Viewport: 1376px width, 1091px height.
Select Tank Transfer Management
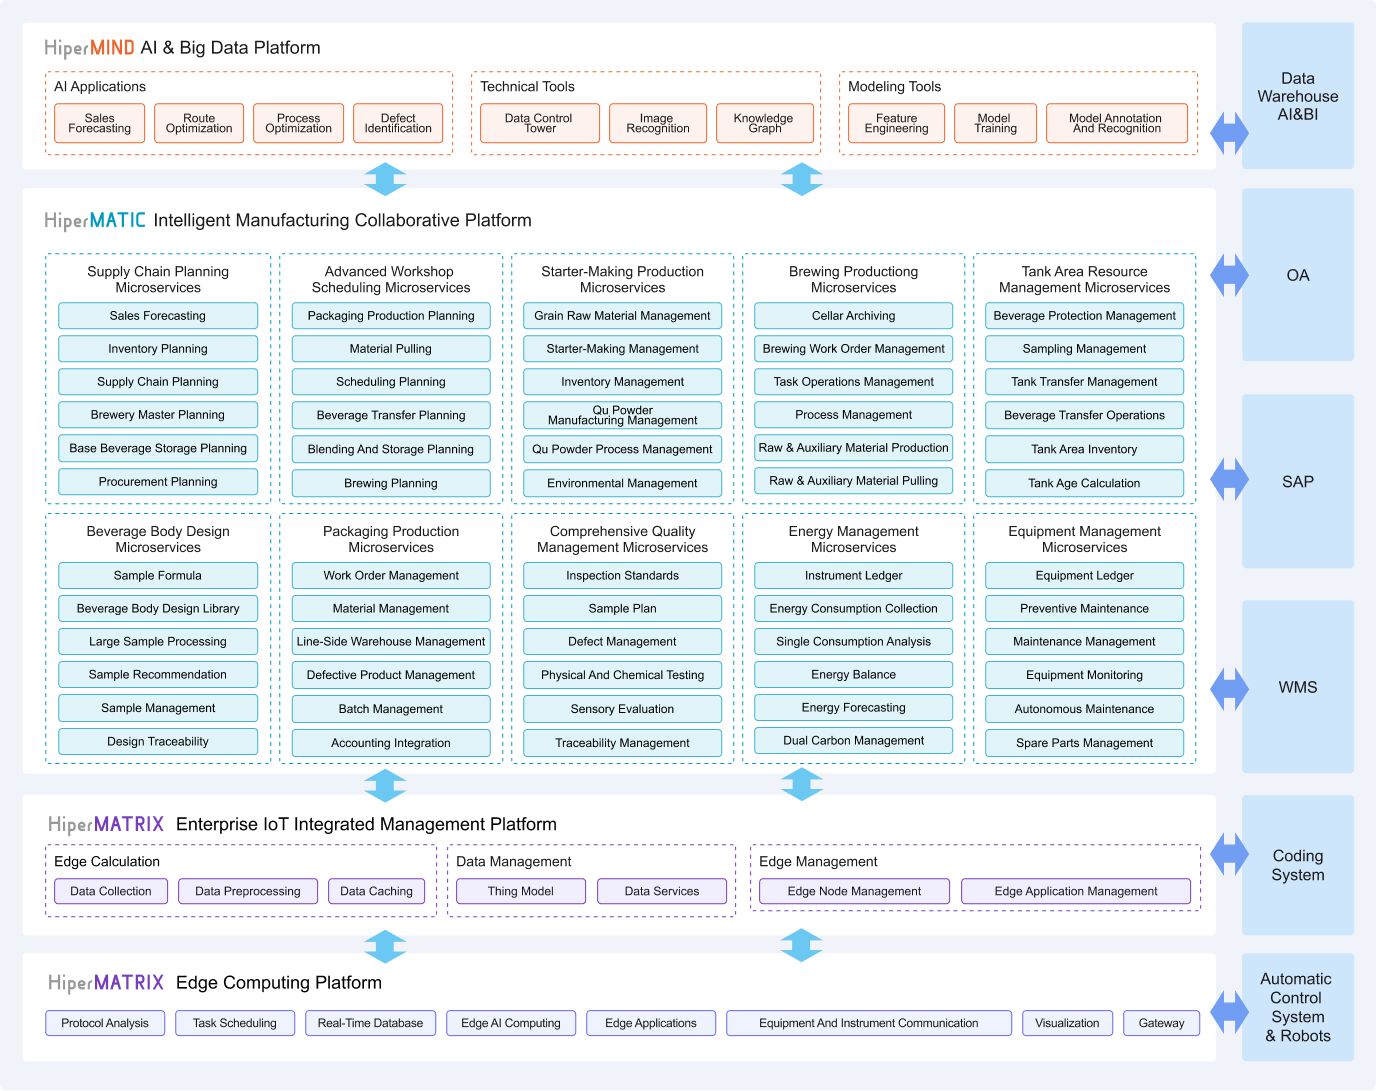click(1084, 382)
